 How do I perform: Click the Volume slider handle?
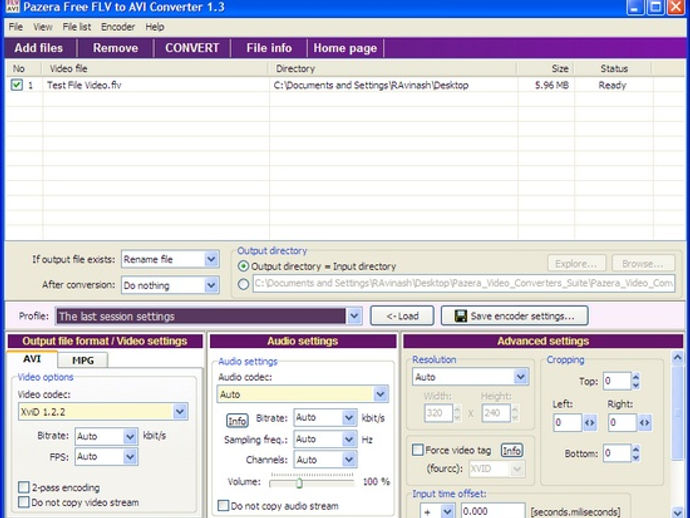(x=299, y=483)
